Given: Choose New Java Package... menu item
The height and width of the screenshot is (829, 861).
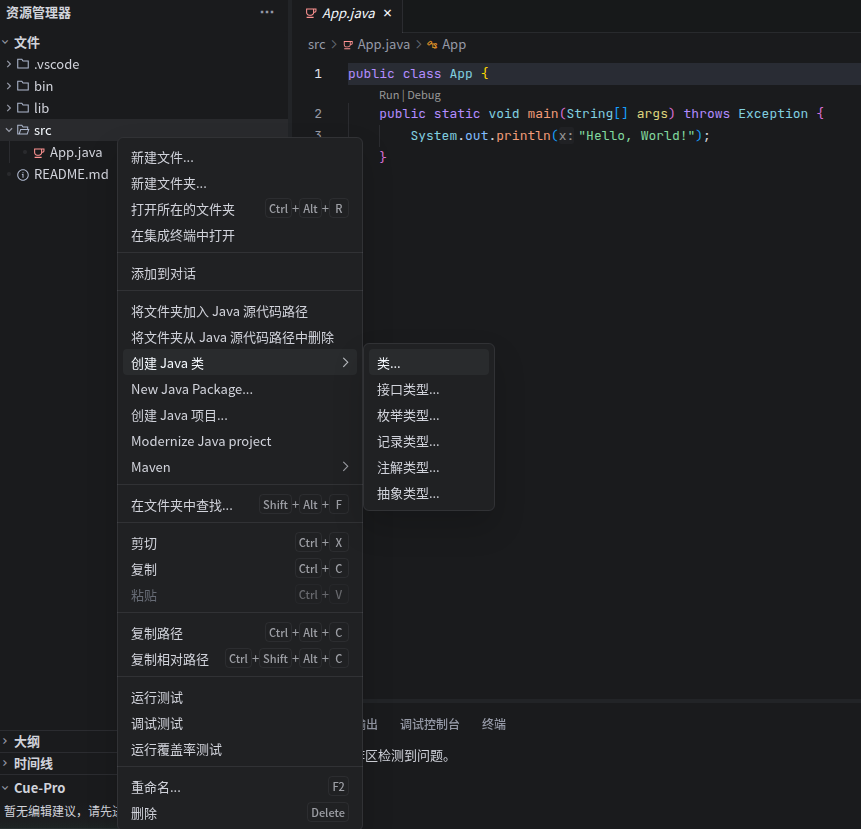Looking at the screenshot, I should click(x=240, y=389).
